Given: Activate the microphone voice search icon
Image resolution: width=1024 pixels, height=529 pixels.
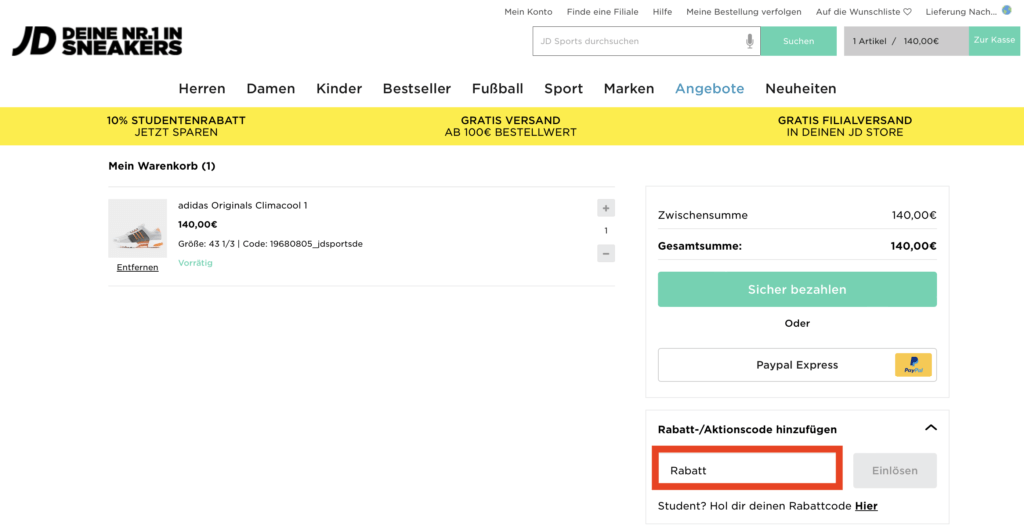Looking at the screenshot, I should point(750,41).
